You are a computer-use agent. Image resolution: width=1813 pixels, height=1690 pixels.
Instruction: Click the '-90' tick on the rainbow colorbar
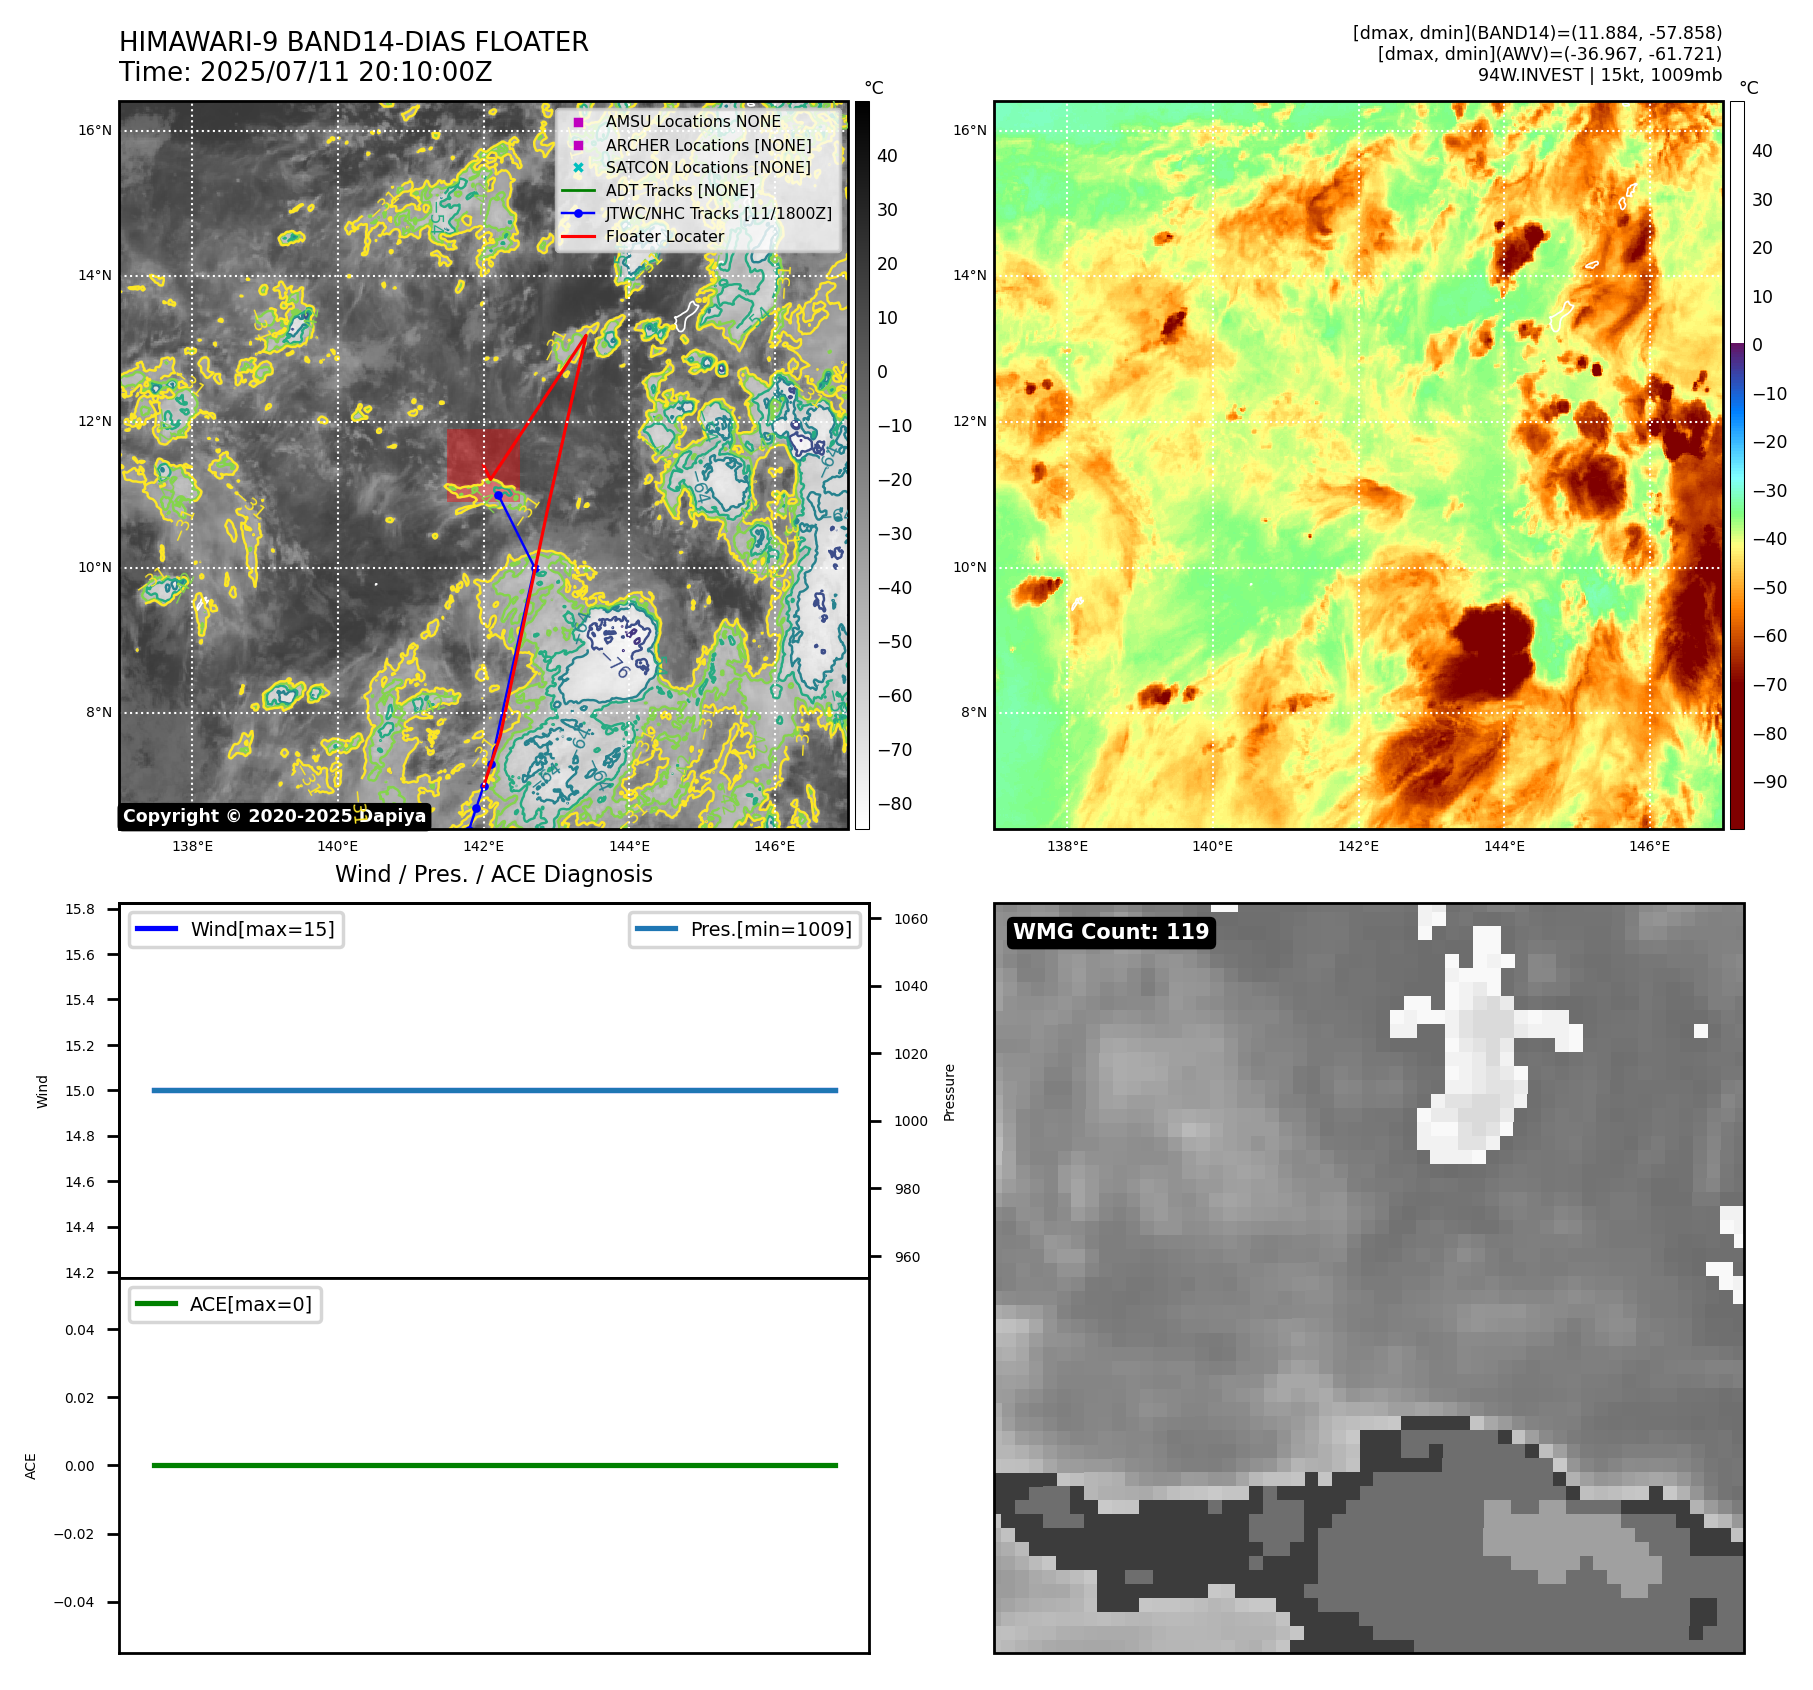[1770, 782]
